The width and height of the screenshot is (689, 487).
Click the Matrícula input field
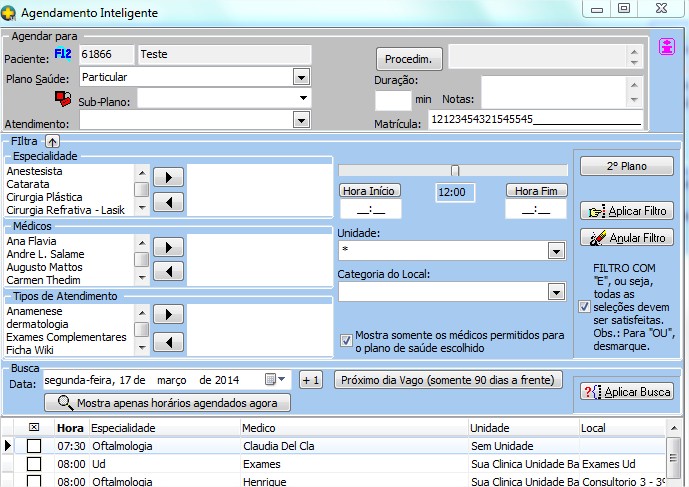point(534,119)
